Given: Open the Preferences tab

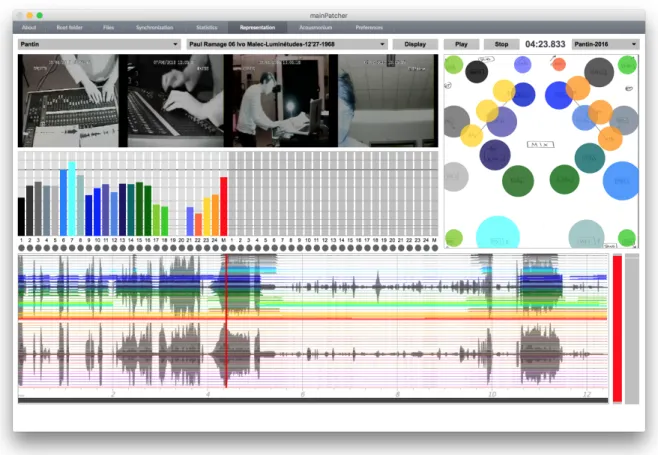Looking at the screenshot, I should point(369,27).
